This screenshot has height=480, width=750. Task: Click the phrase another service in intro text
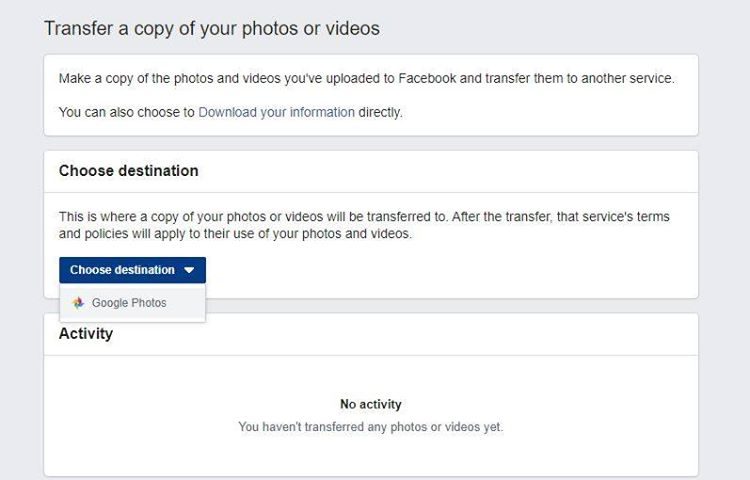(x=628, y=78)
